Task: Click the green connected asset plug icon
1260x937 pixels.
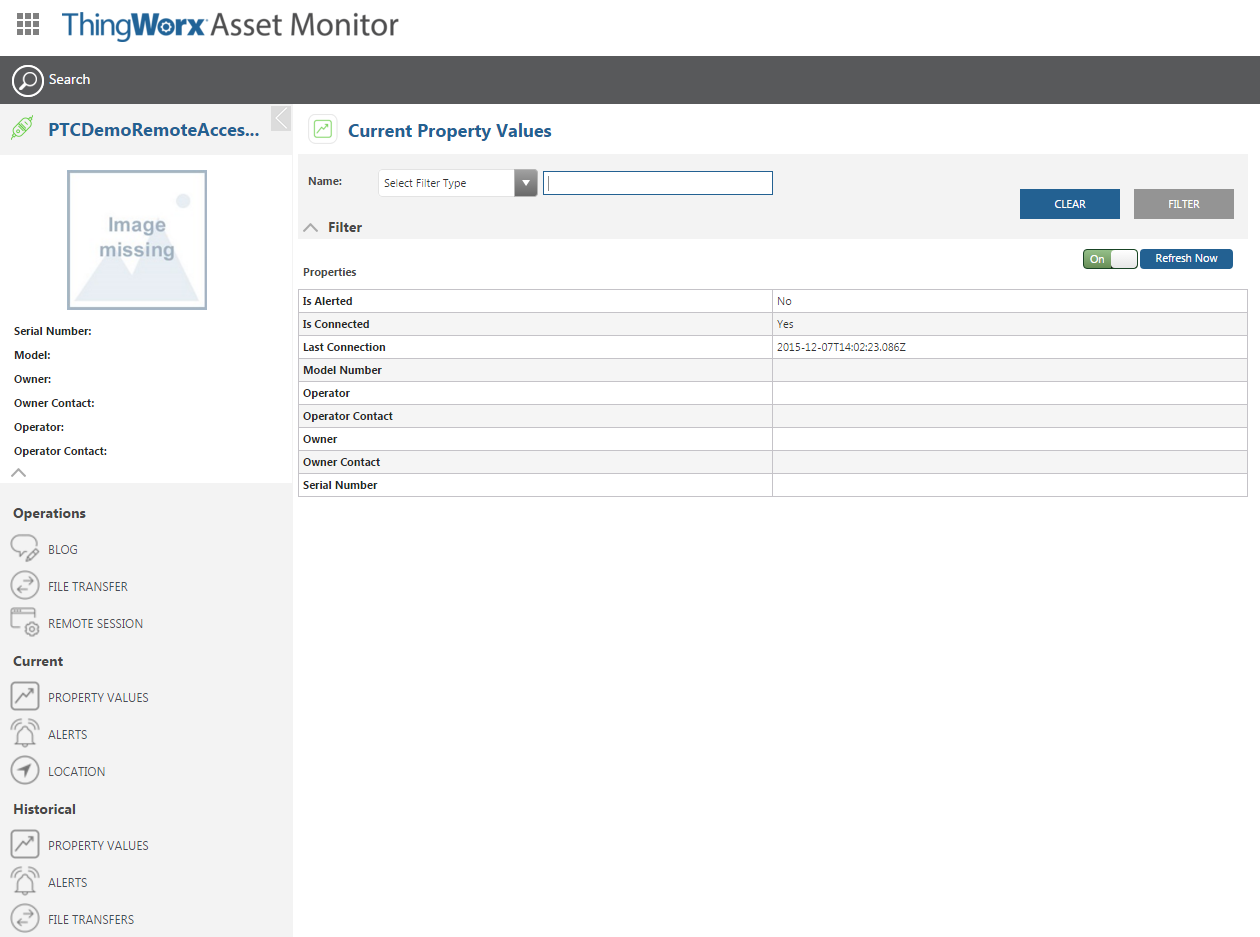Action: click(x=22, y=128)
